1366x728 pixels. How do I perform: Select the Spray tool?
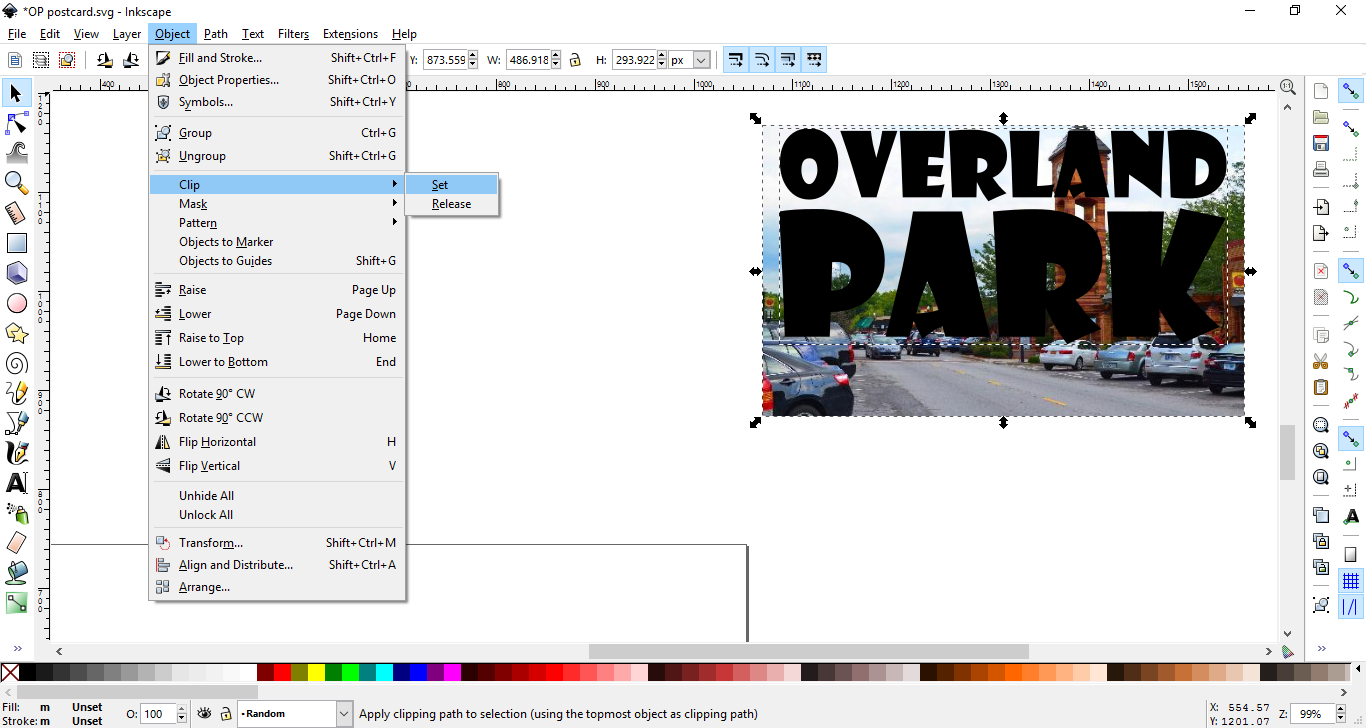pyautogui.click(x=16, y=513)
